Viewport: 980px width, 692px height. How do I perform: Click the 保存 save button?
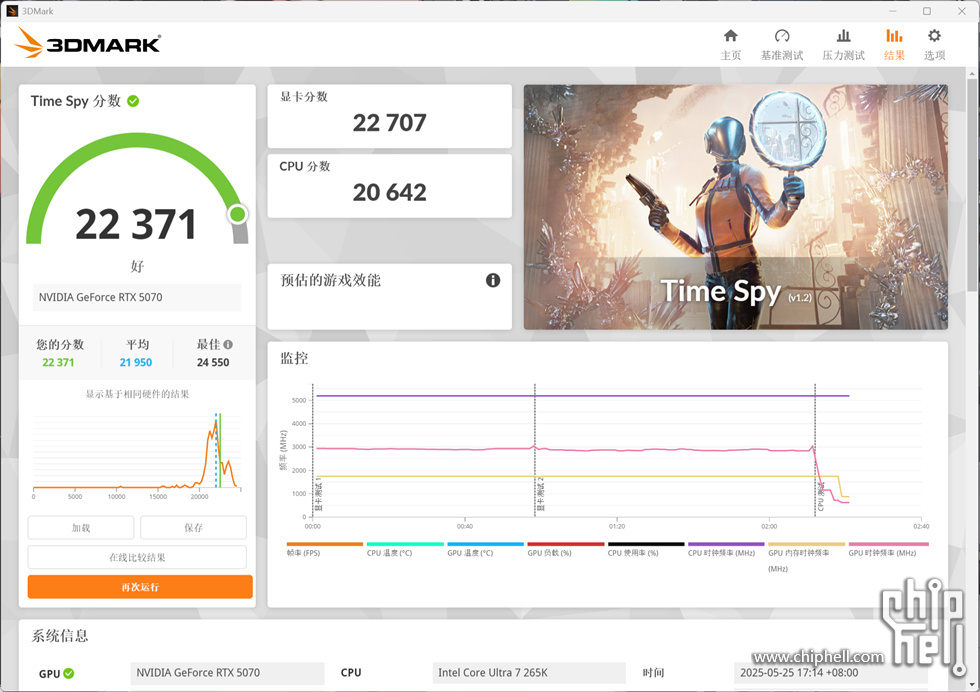tap(193, 528)
